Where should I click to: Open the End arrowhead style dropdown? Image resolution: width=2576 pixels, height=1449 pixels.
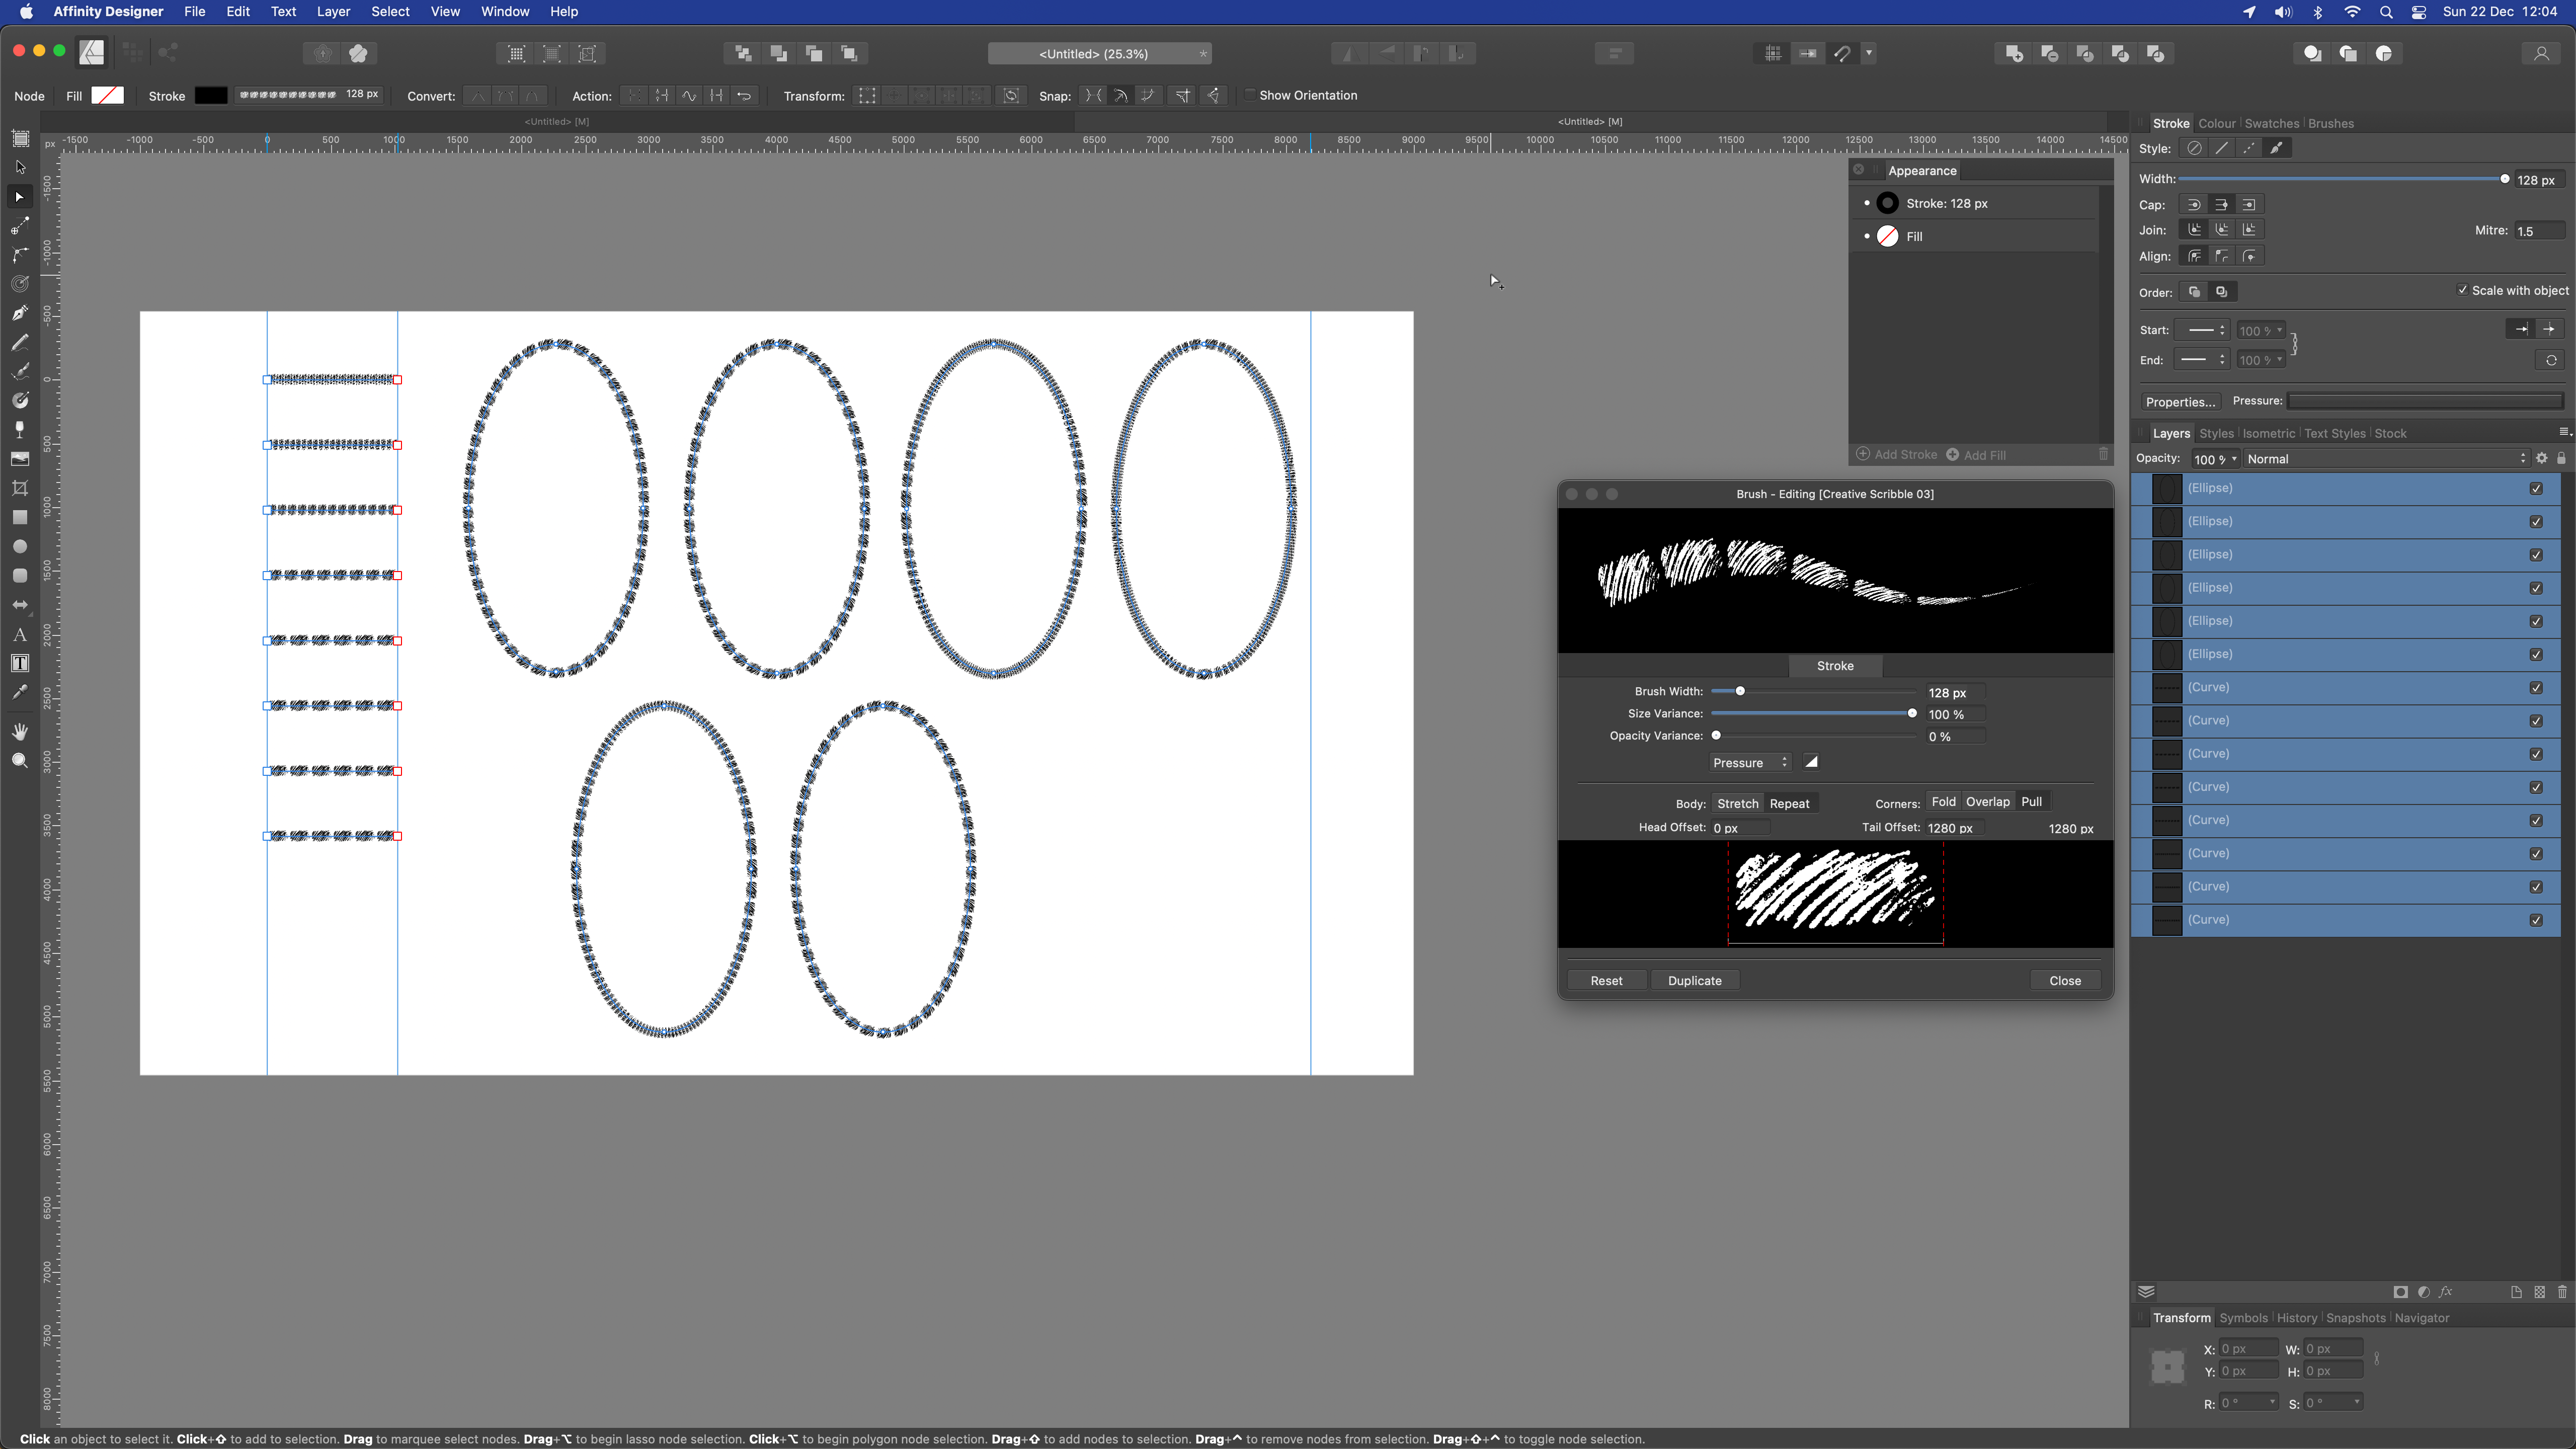click(2203, 360)
